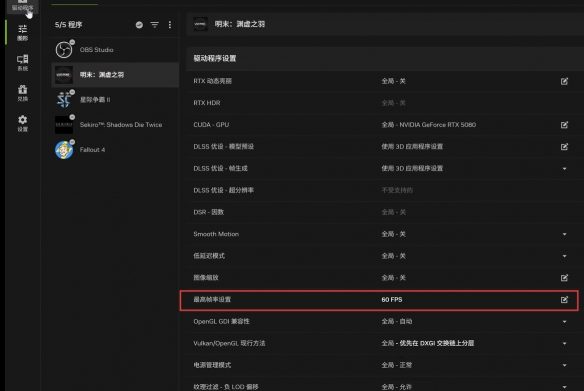Click the DLSS 优设 - 超分辨率 row label
Viewport: 584px width, 391px height.
(223, 190)
